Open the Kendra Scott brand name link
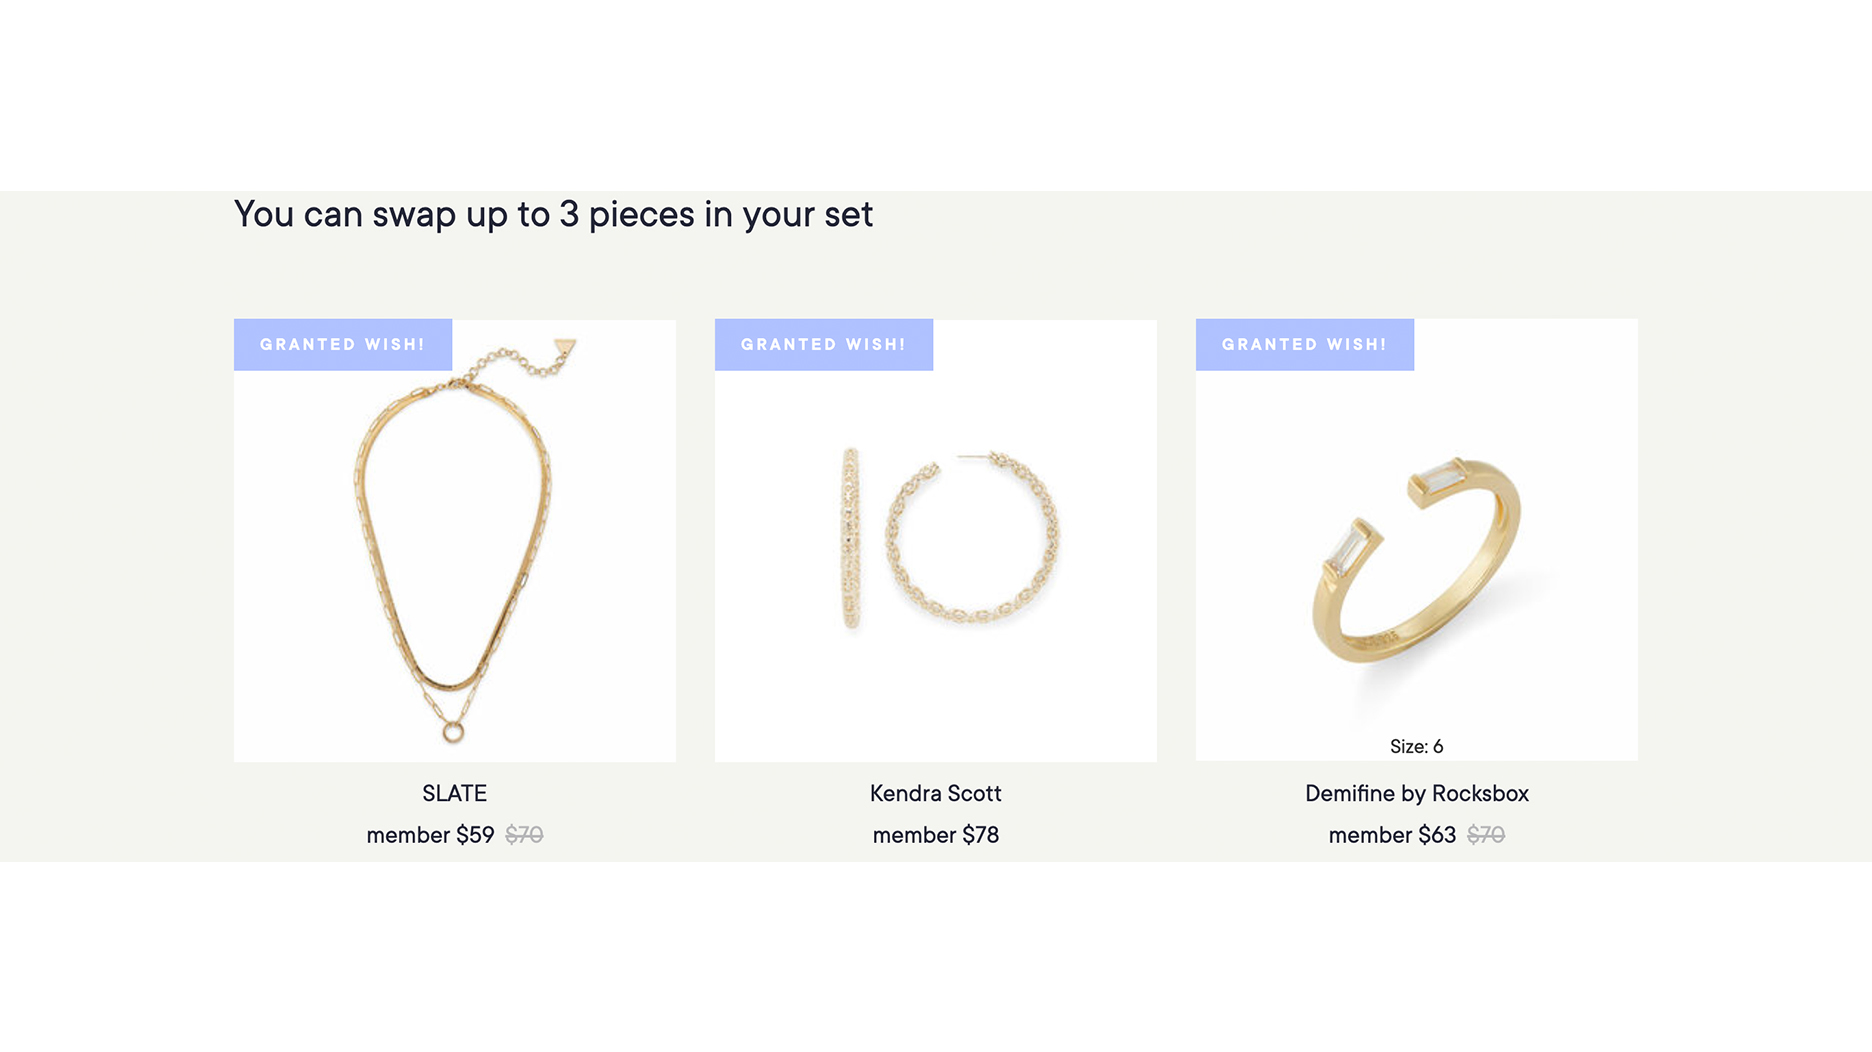This screenshot has width=1872, height=1052. point(936,794)
